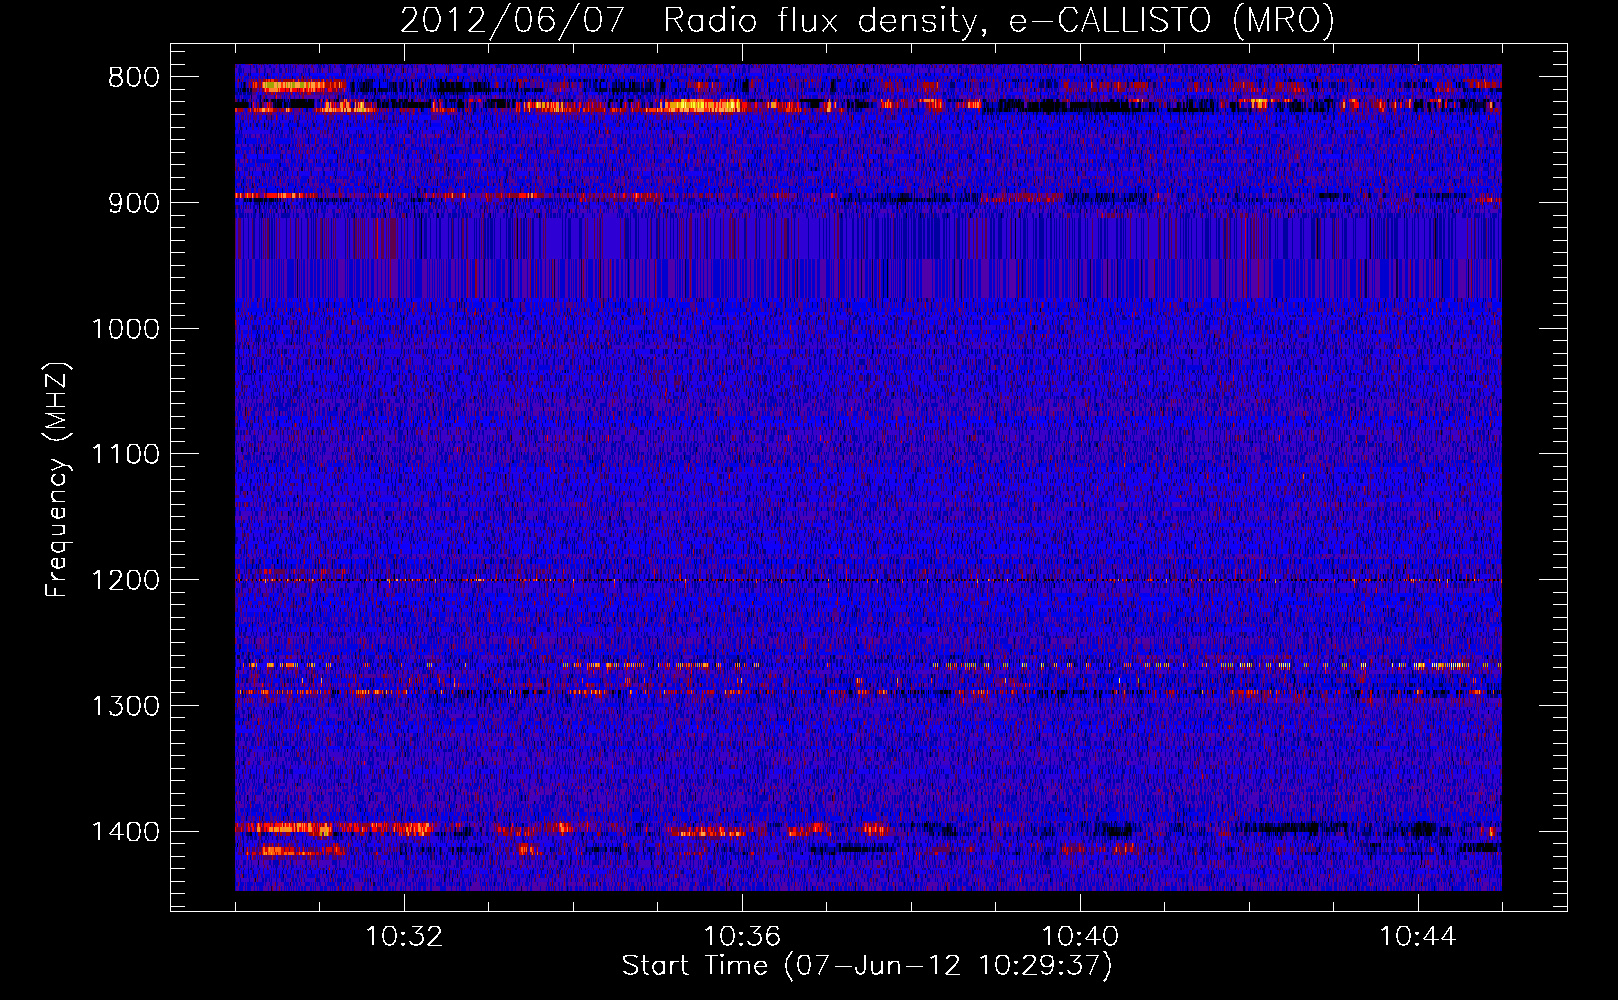The image size is (1618, 1000).
Task: Select the 1100 frequency axis label
Action: (x=125, y=455)
